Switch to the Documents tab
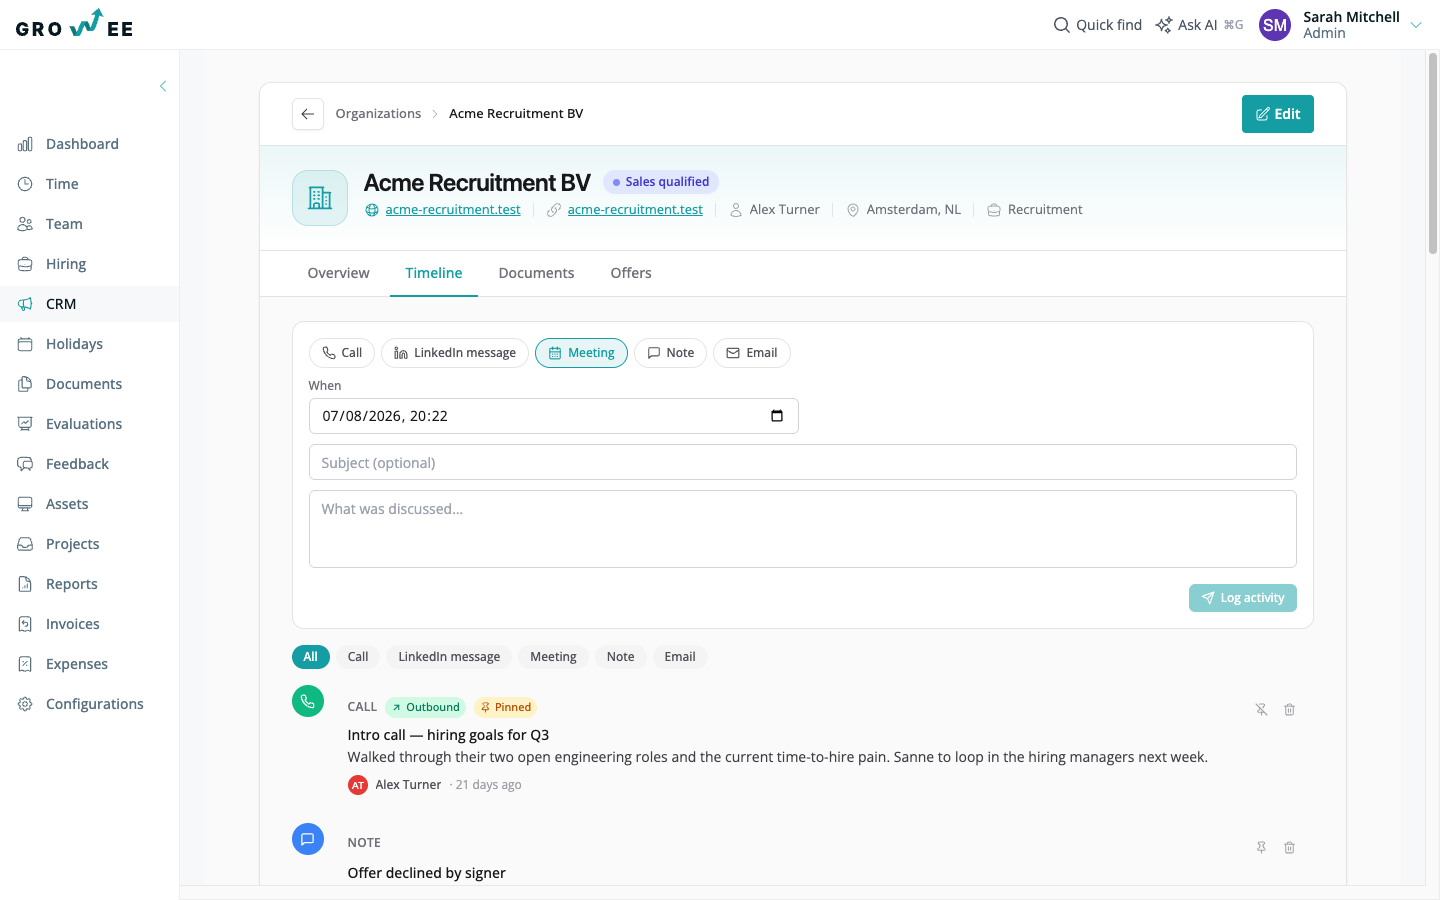 [x=536, y=273]
